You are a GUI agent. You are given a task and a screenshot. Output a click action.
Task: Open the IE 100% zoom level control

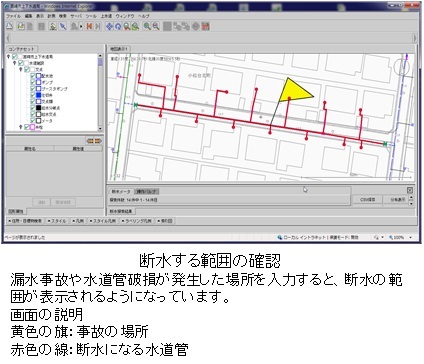(x=400, y=237)
